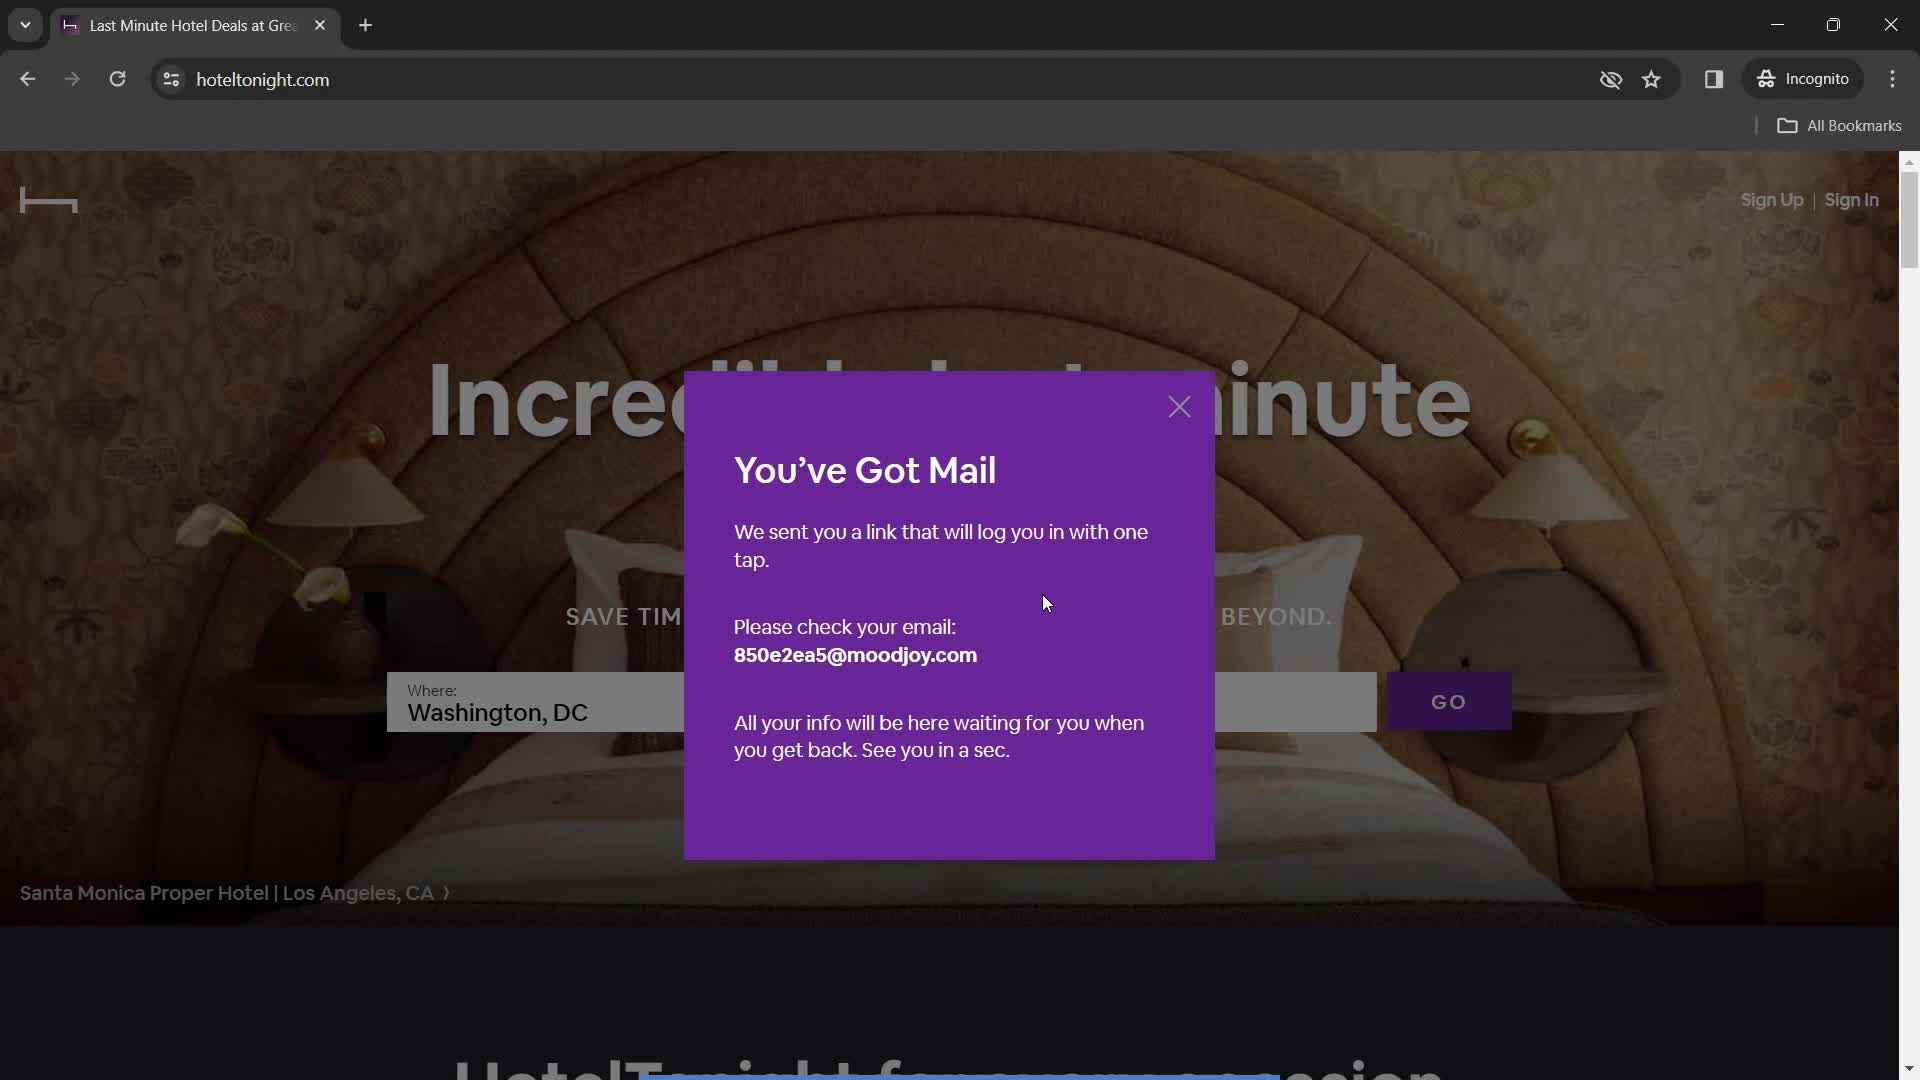Restore down the Chrome window

tap(1833, 25)
